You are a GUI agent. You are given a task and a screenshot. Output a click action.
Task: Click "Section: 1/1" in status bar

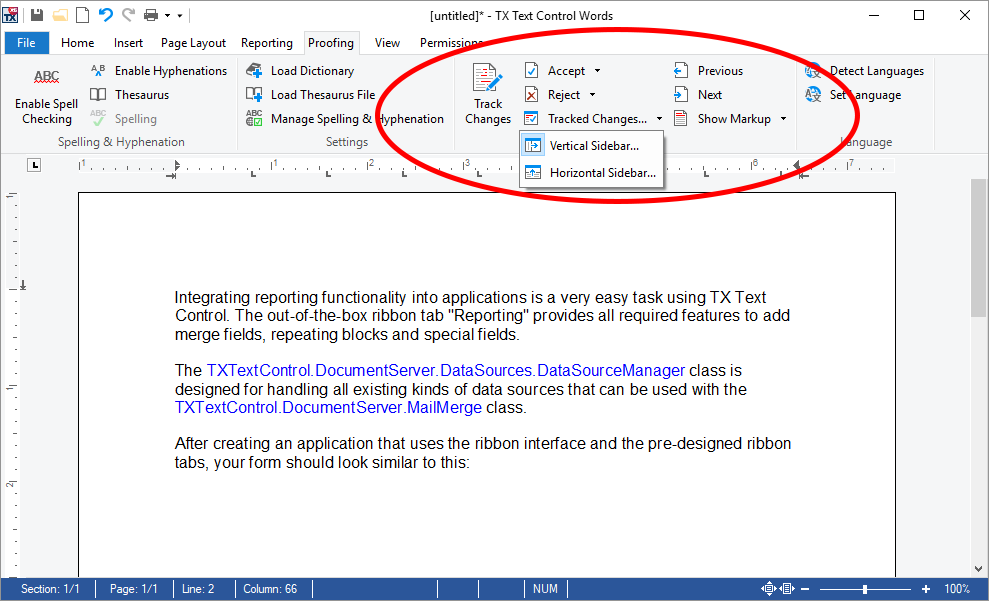click(x=50, y=588)
